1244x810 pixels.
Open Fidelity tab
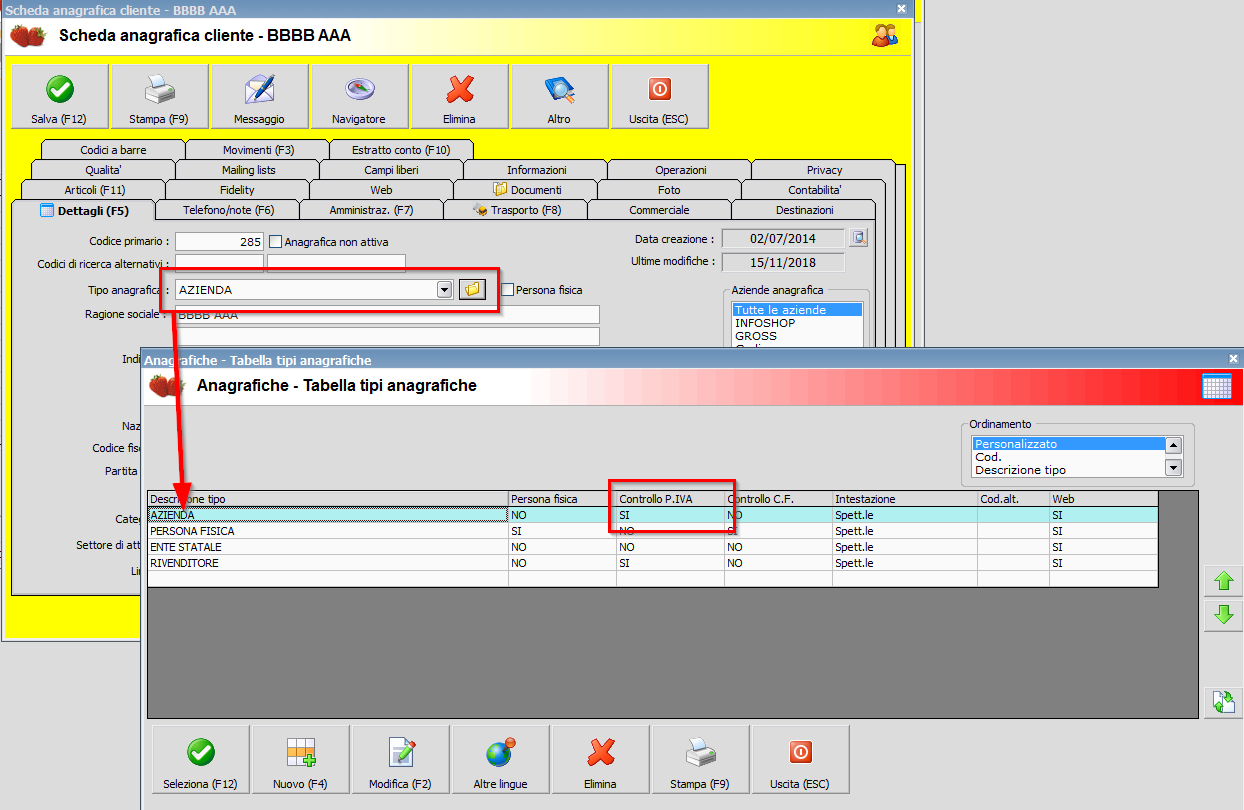click(237, 190)
